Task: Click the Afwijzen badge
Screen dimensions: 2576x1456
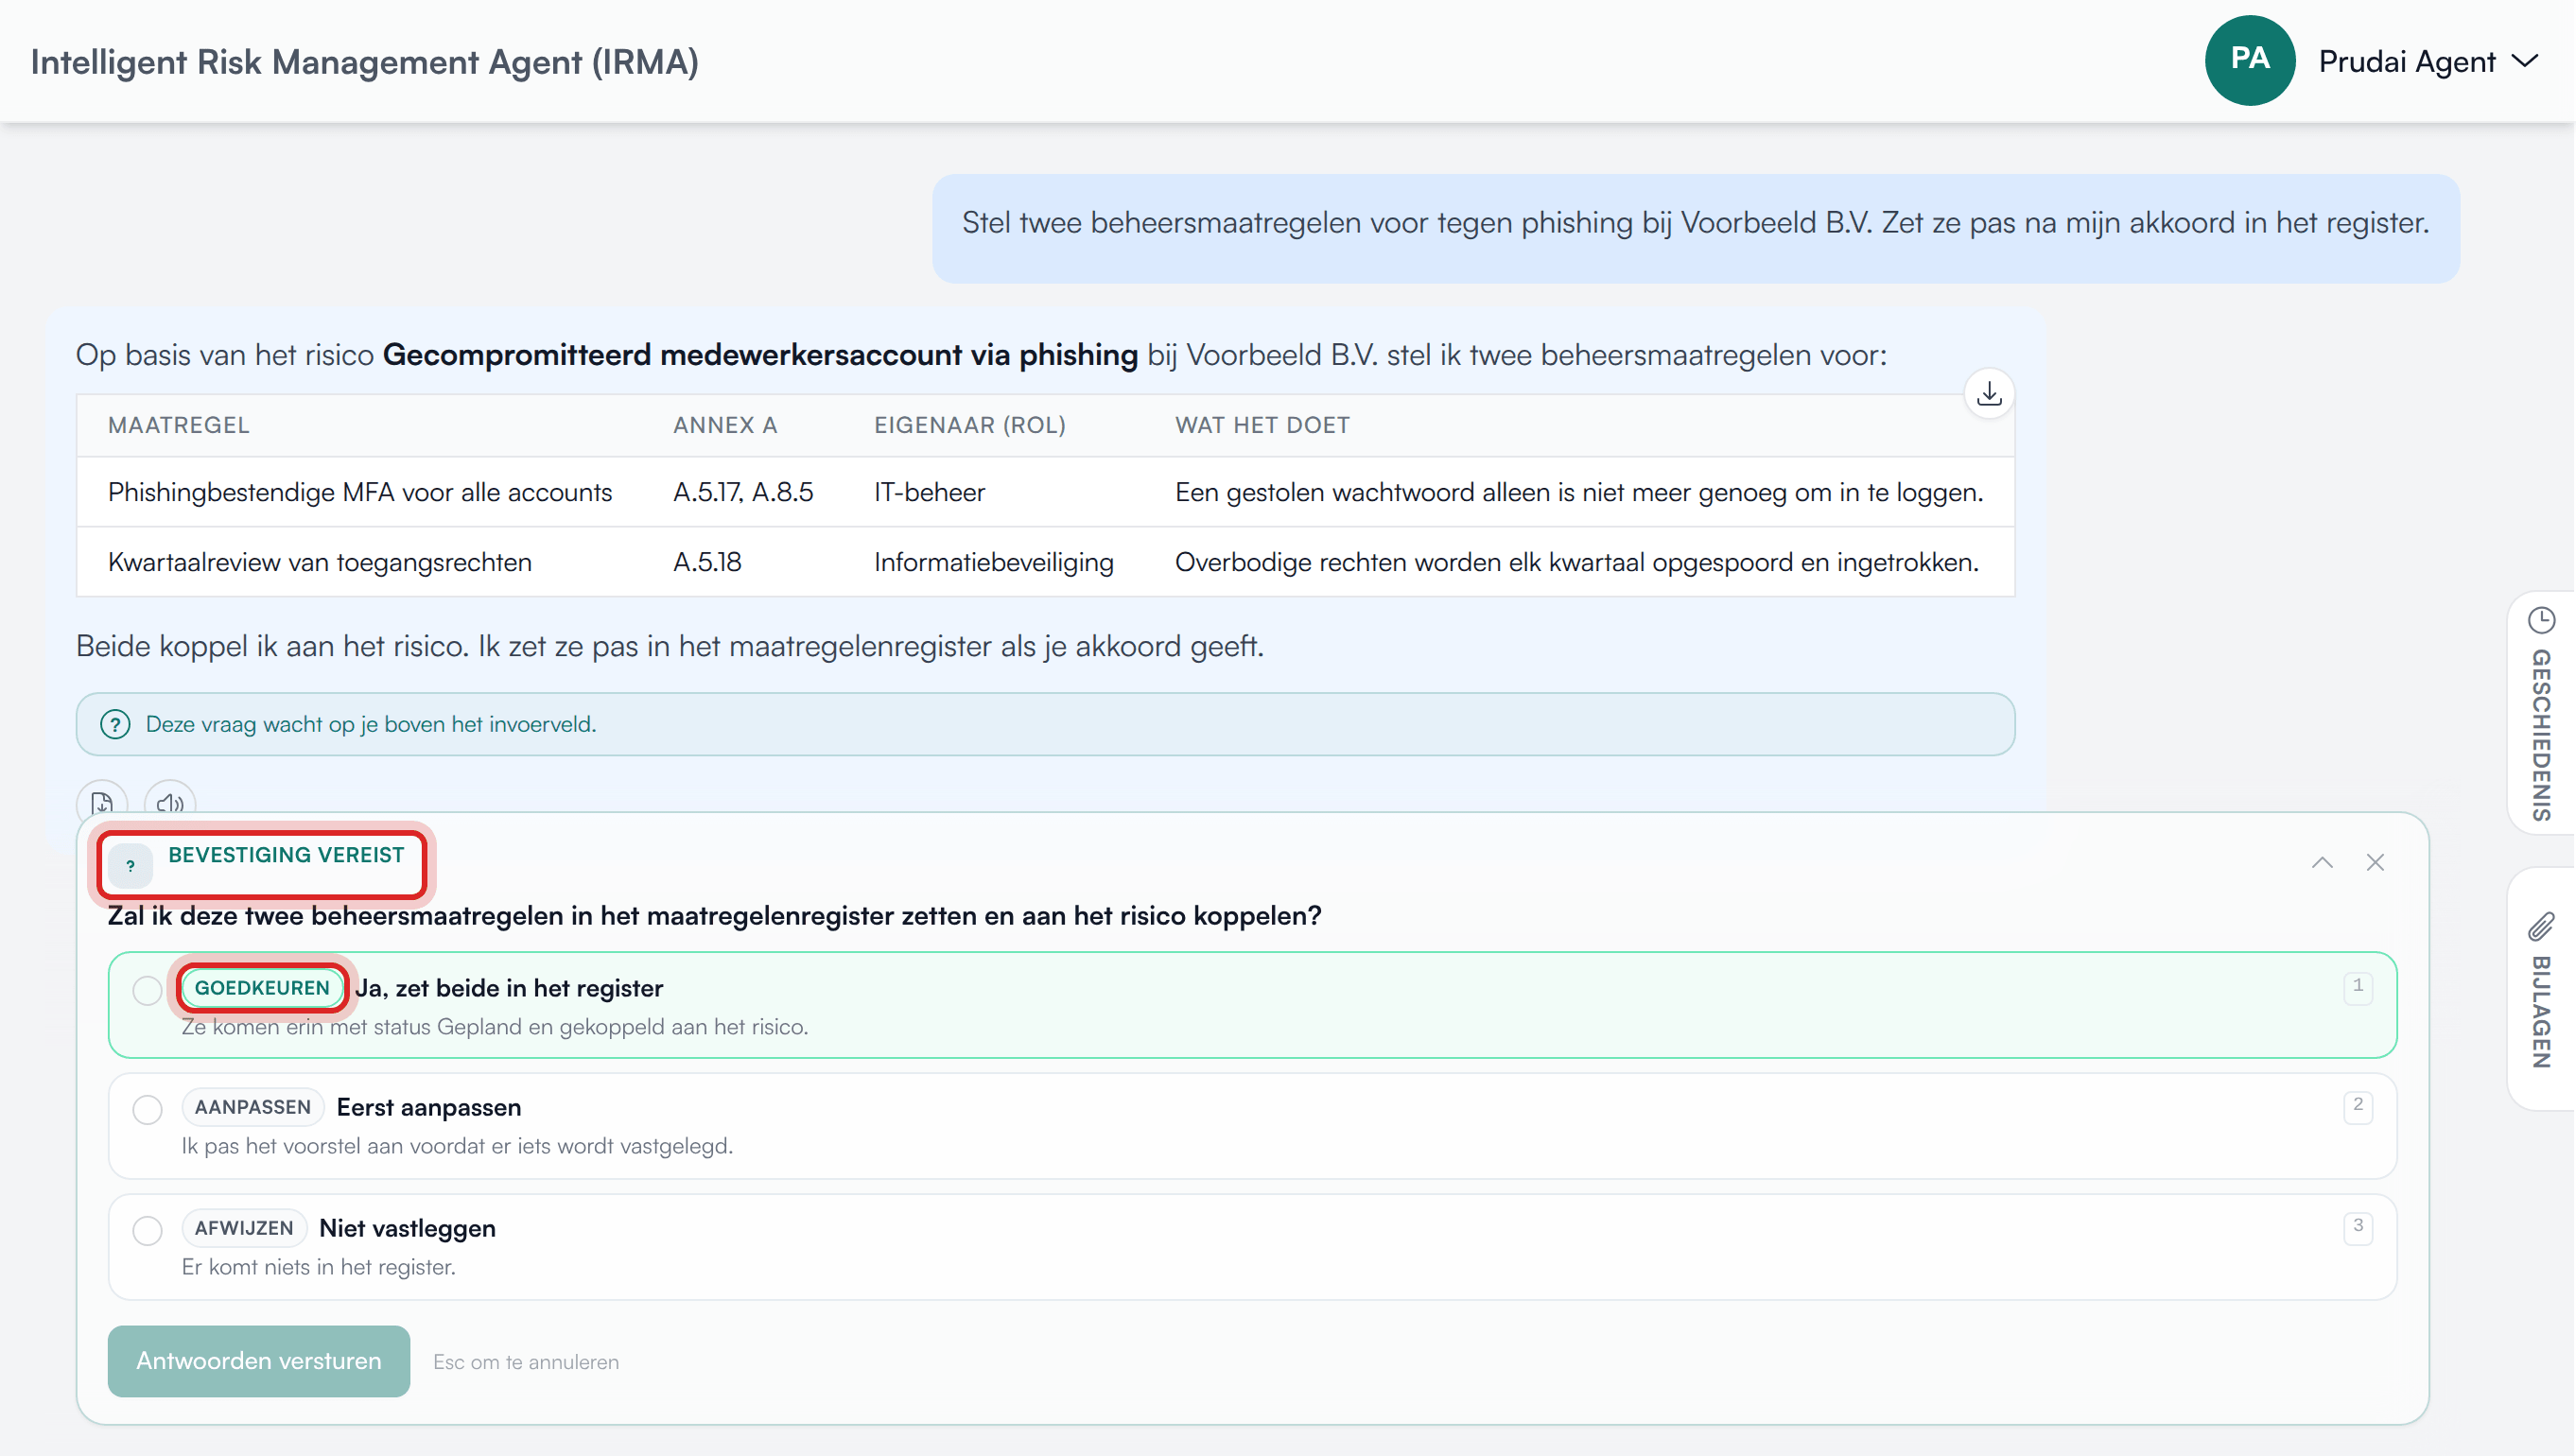Action: 244,1228
